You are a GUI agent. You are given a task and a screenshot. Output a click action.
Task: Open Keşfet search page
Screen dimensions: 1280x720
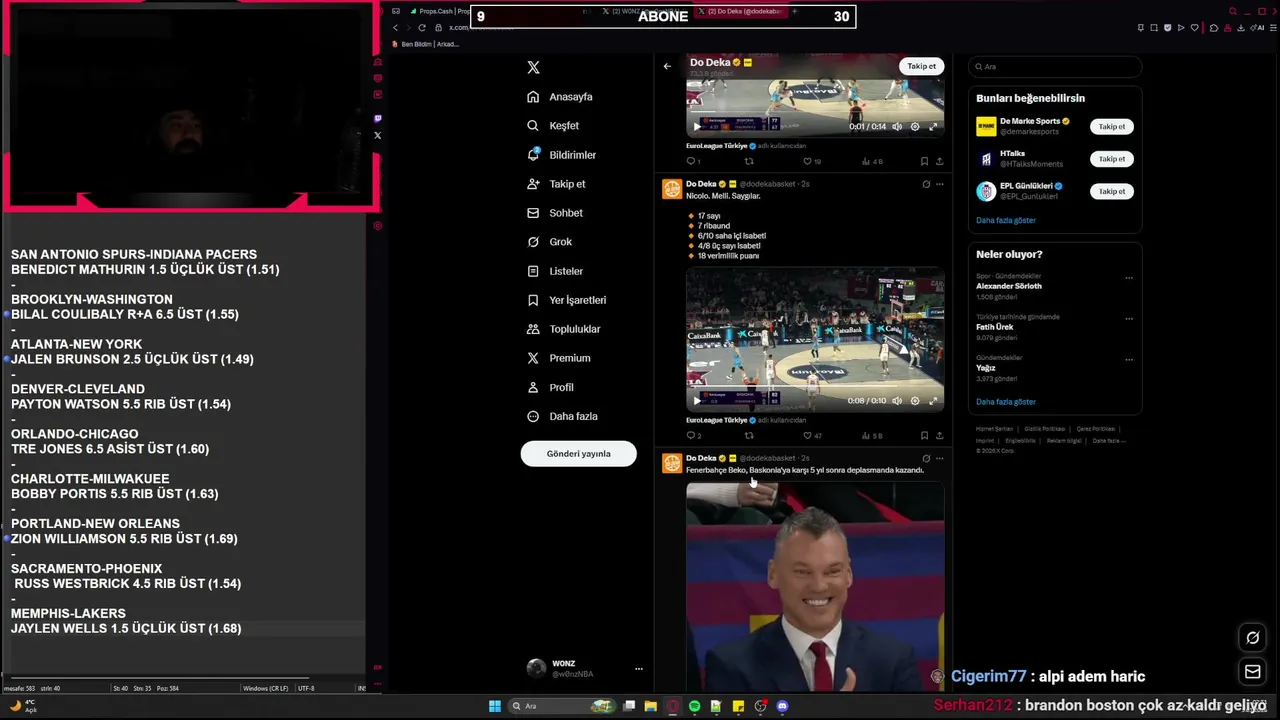coord(553,126)
